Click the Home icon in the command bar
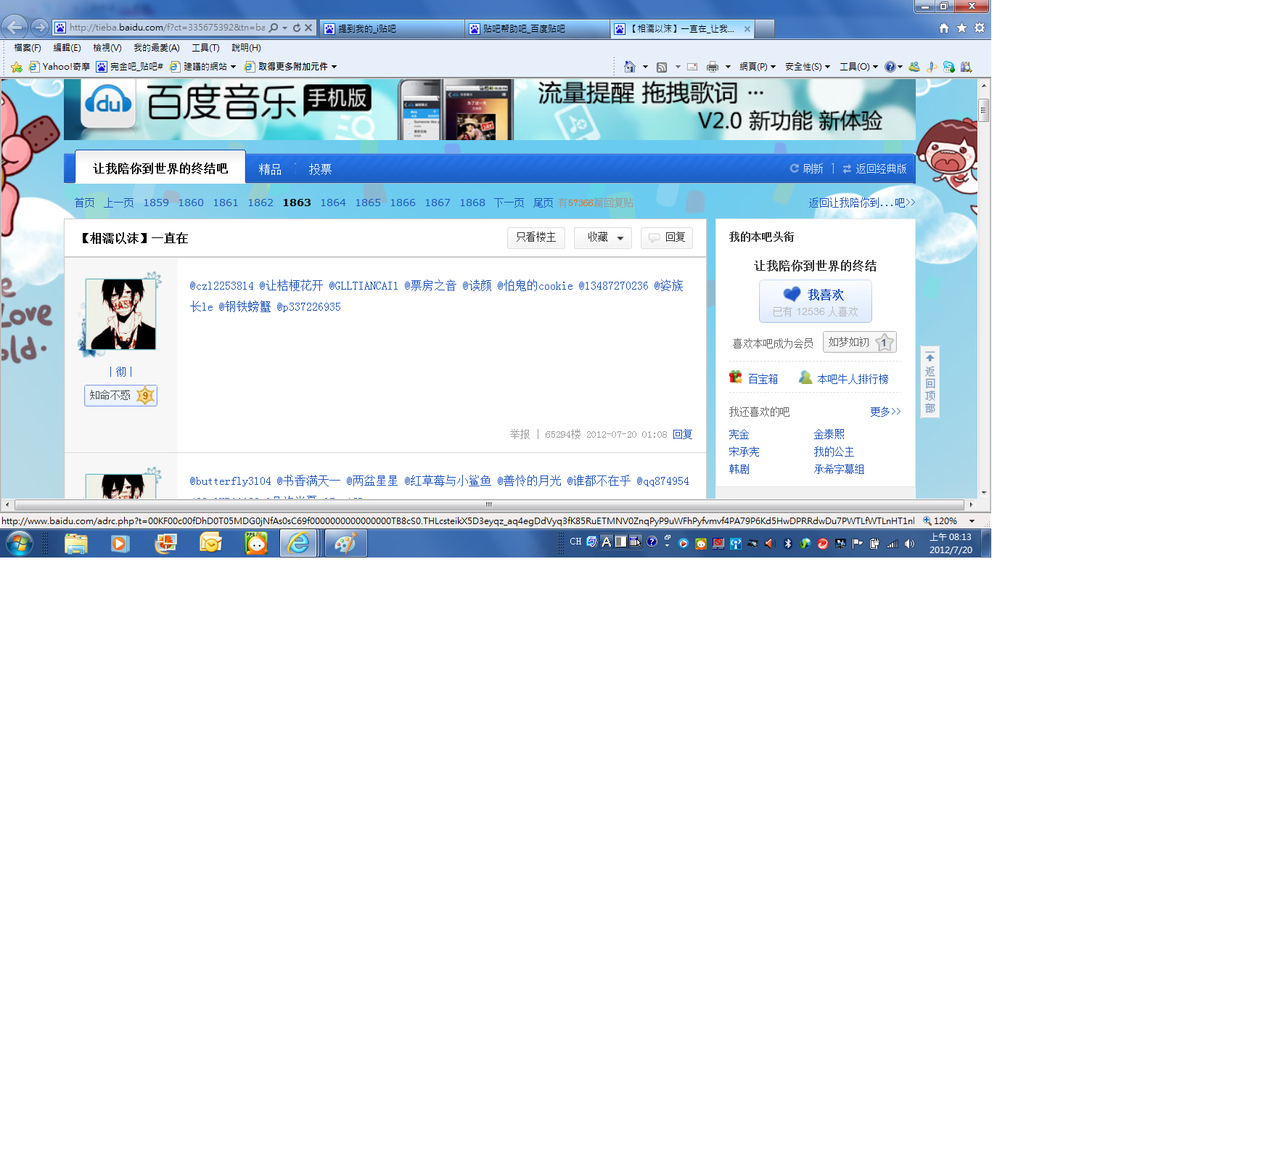Viewport: 1280px width, 1176px height. pyautogui.click(x=629, y=67)
